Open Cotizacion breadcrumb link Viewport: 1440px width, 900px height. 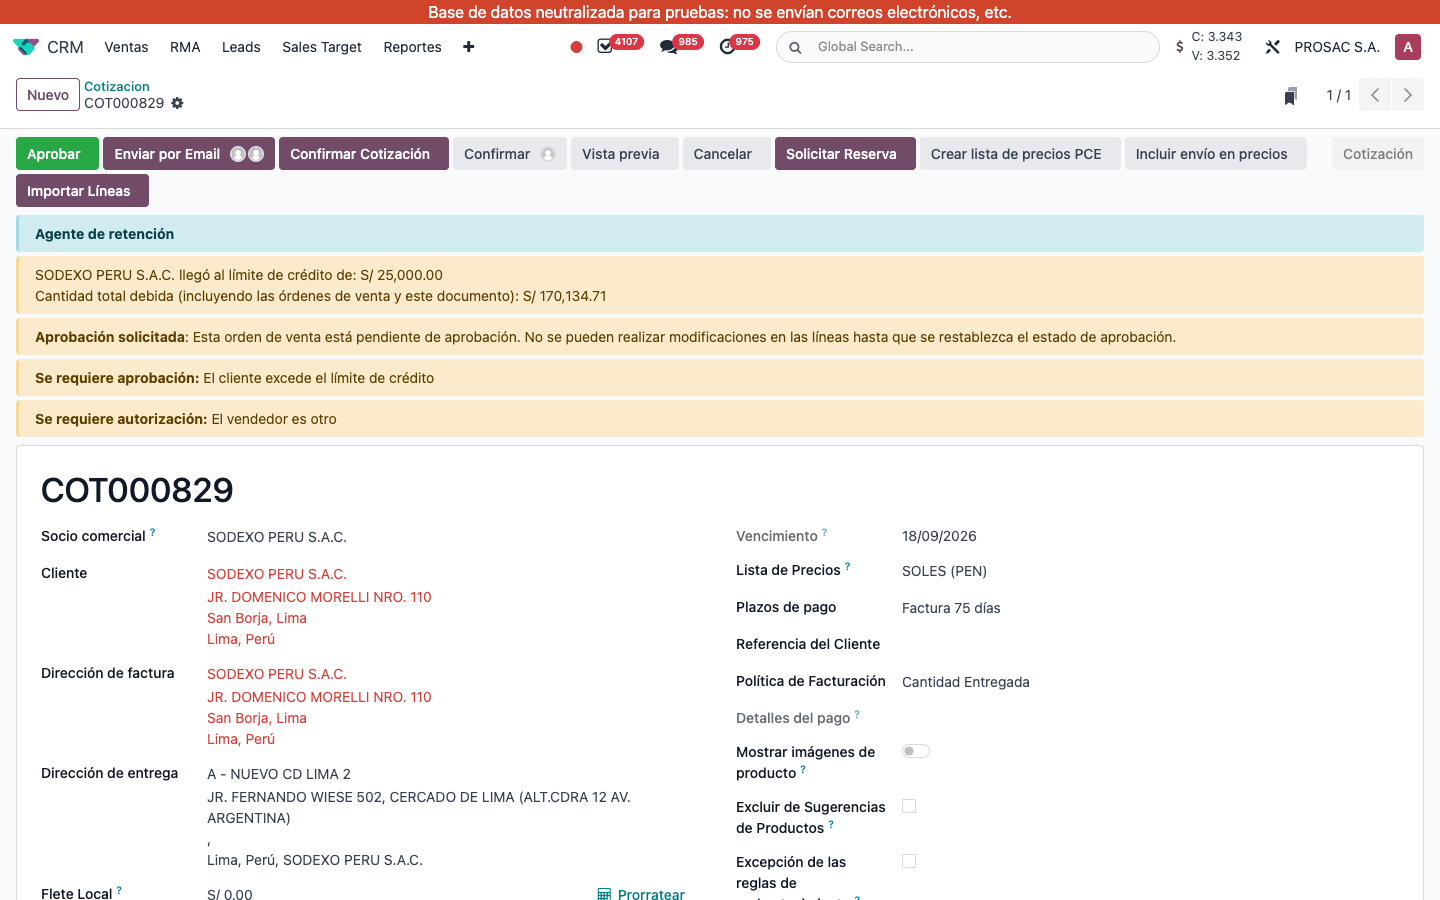coord(117,86)
